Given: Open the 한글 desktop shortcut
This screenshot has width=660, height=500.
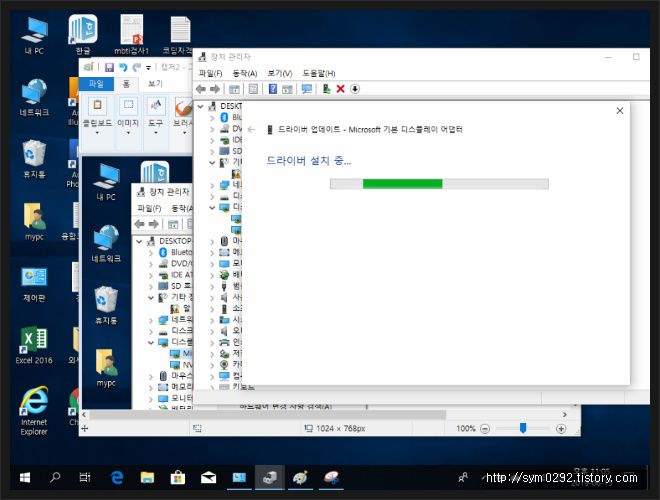Looking at the screenshot, I should [83, 35].
